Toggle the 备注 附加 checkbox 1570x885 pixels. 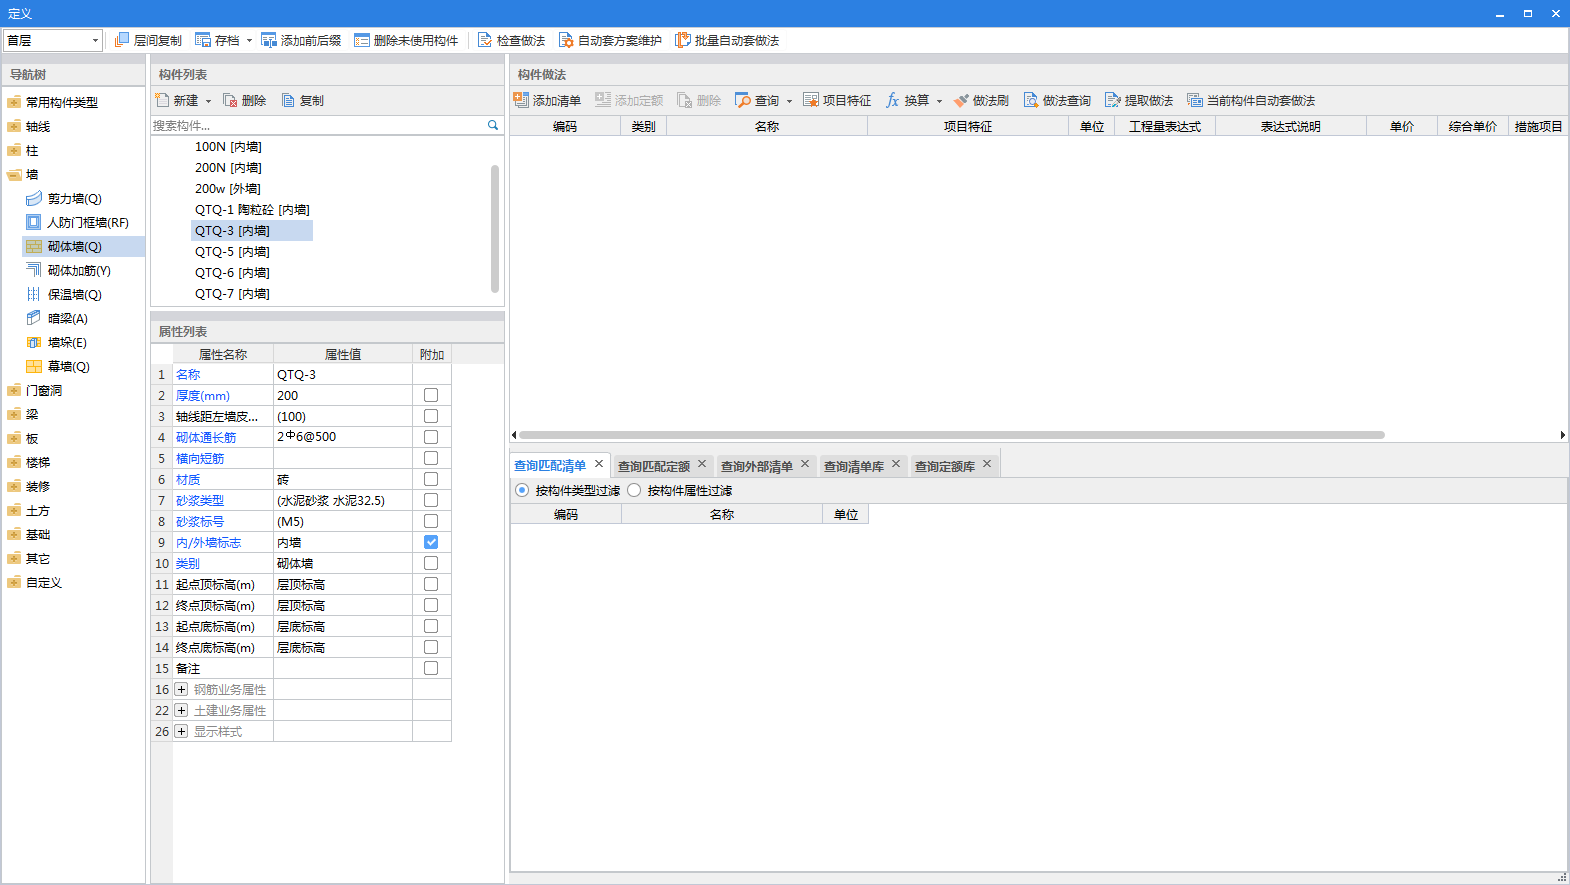click(431, 668)
